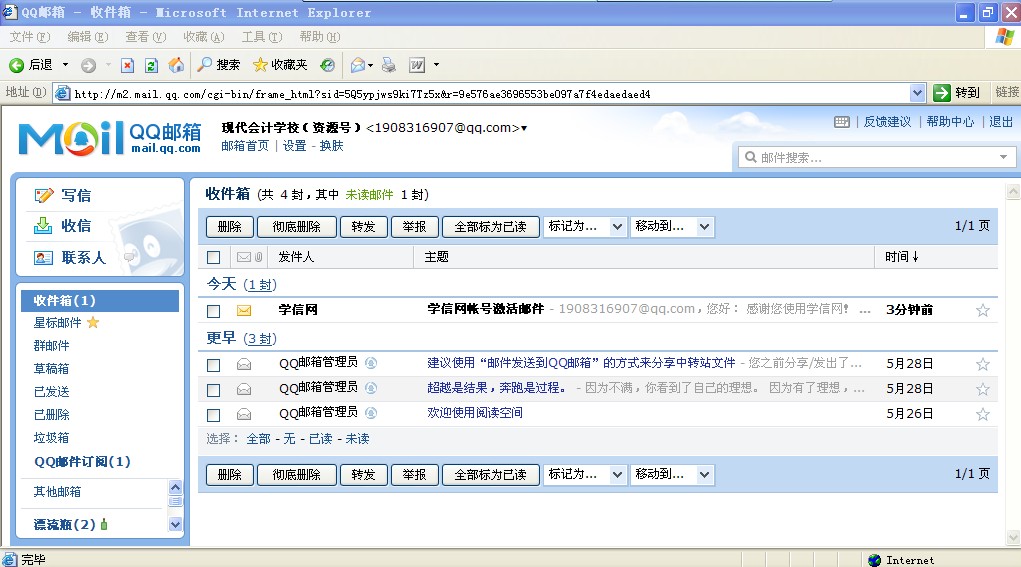Click the QQ Mail logo
1021x567 pixels.
click(110, 138)
